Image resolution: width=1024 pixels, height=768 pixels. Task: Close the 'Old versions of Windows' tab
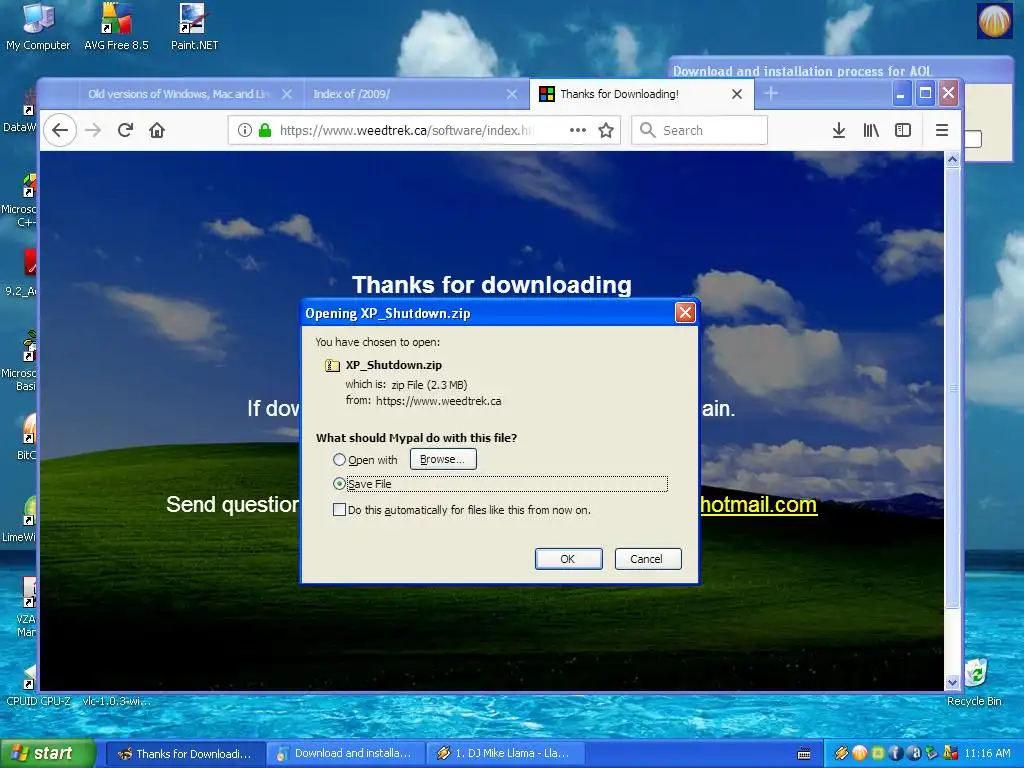point(287,94)
